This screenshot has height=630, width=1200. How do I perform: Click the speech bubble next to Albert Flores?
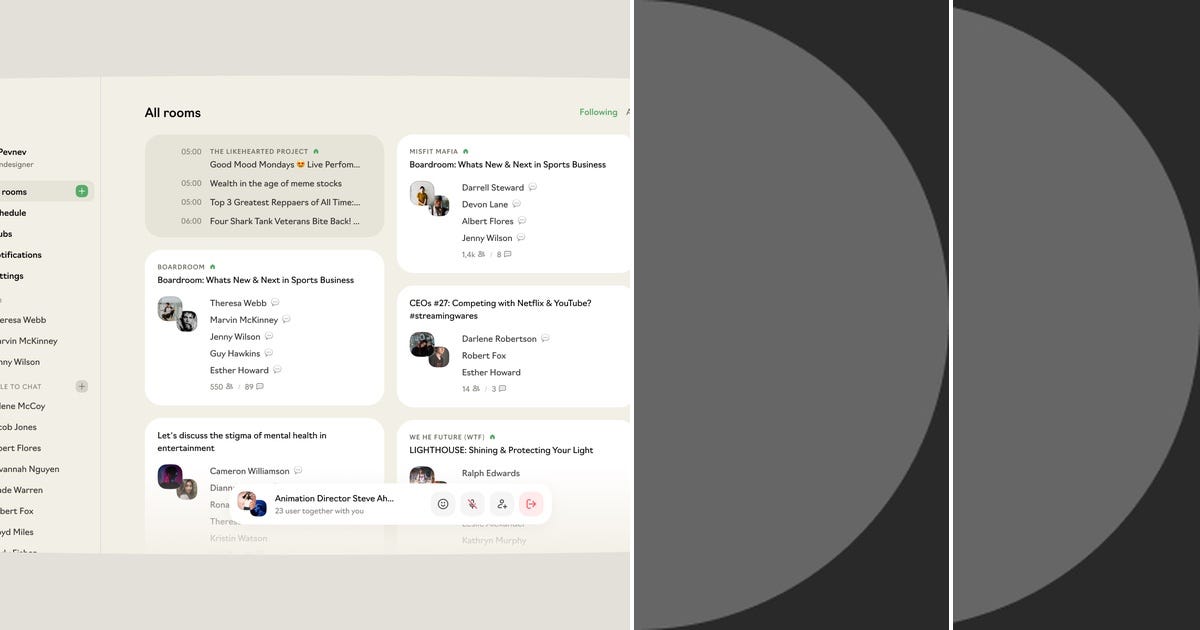[522, 221]
